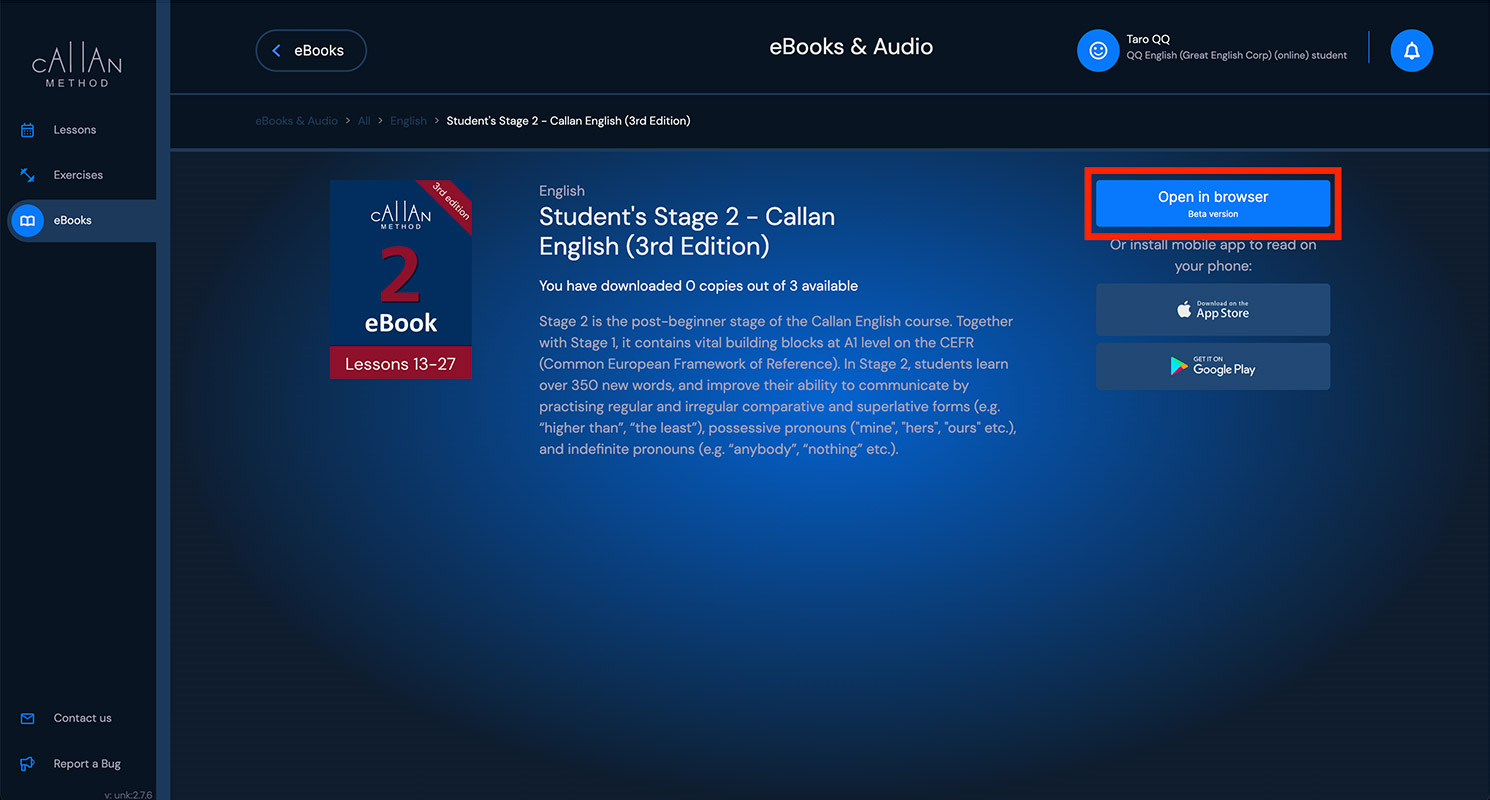The width and height of the screenshot is (1490, 800).
Task: Click the Stage 2 eBook cover thumbnail
Action: click(x=400, y=279)
